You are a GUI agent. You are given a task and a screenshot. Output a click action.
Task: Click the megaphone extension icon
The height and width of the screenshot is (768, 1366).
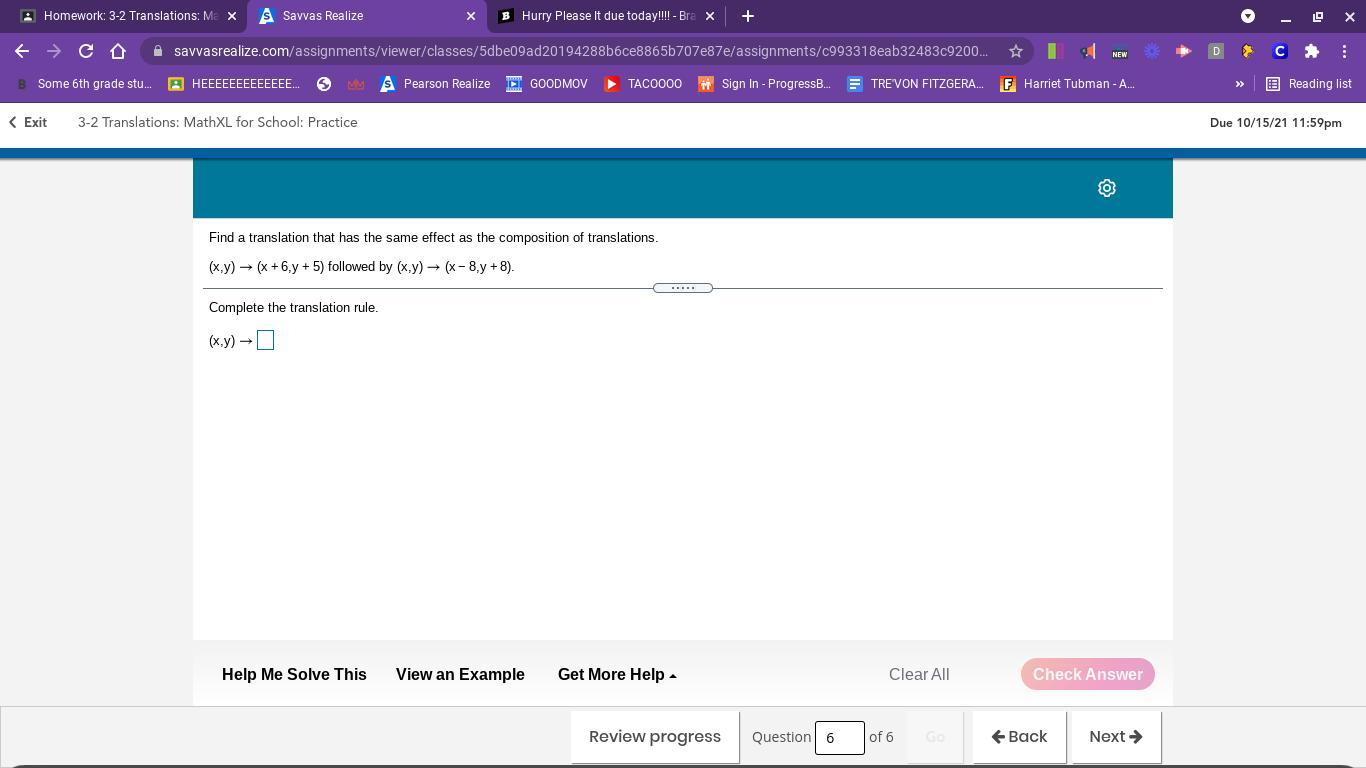point(1088,51)
